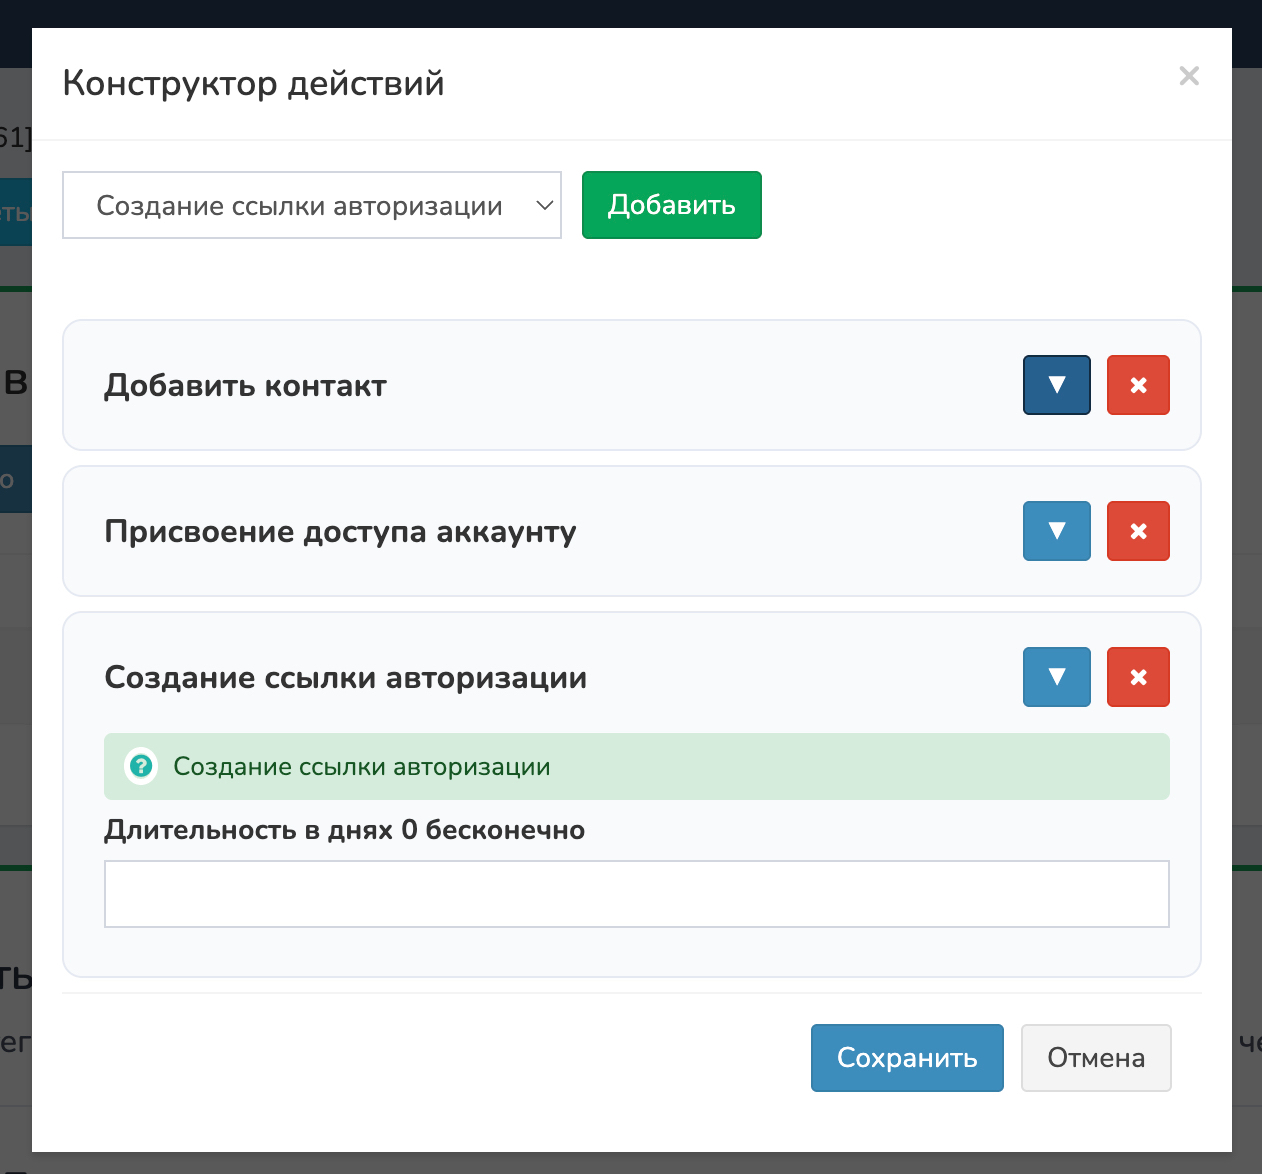1262x1174 pixels.
Task: Click the Конструктор действий dialog title
Action: (x=253, y=83)
